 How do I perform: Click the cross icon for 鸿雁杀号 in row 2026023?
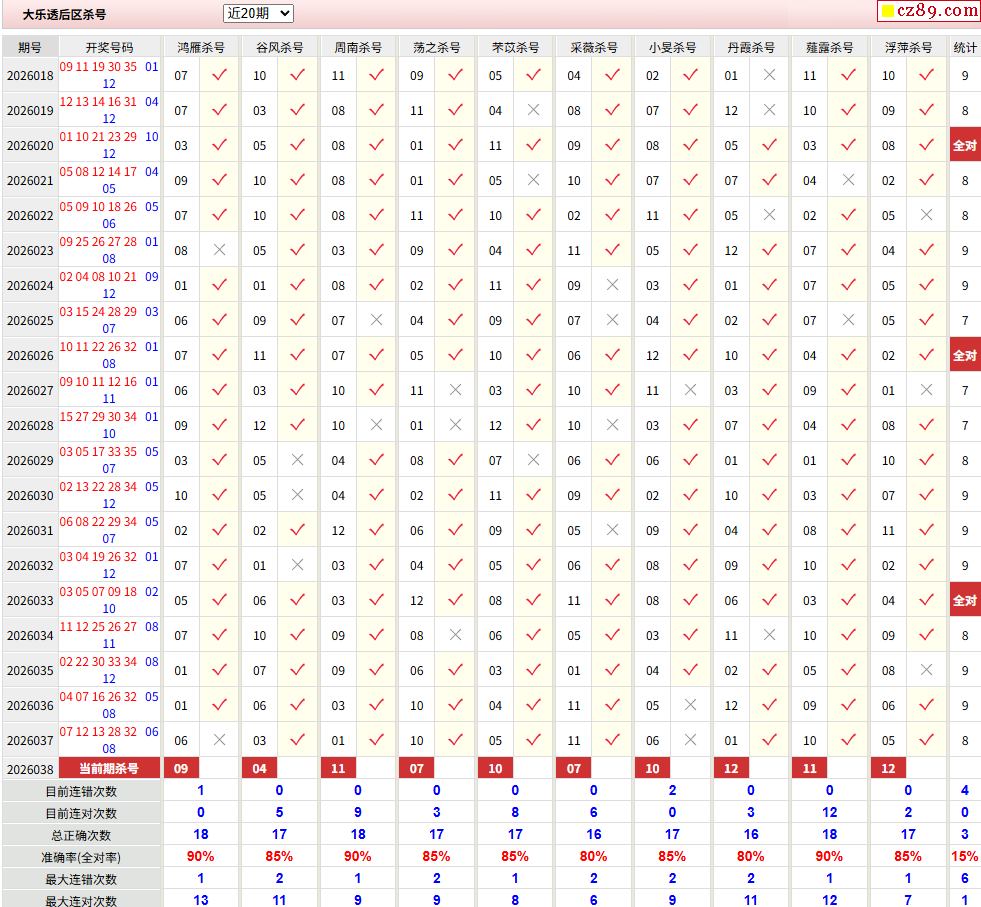(x=220, y=250)
